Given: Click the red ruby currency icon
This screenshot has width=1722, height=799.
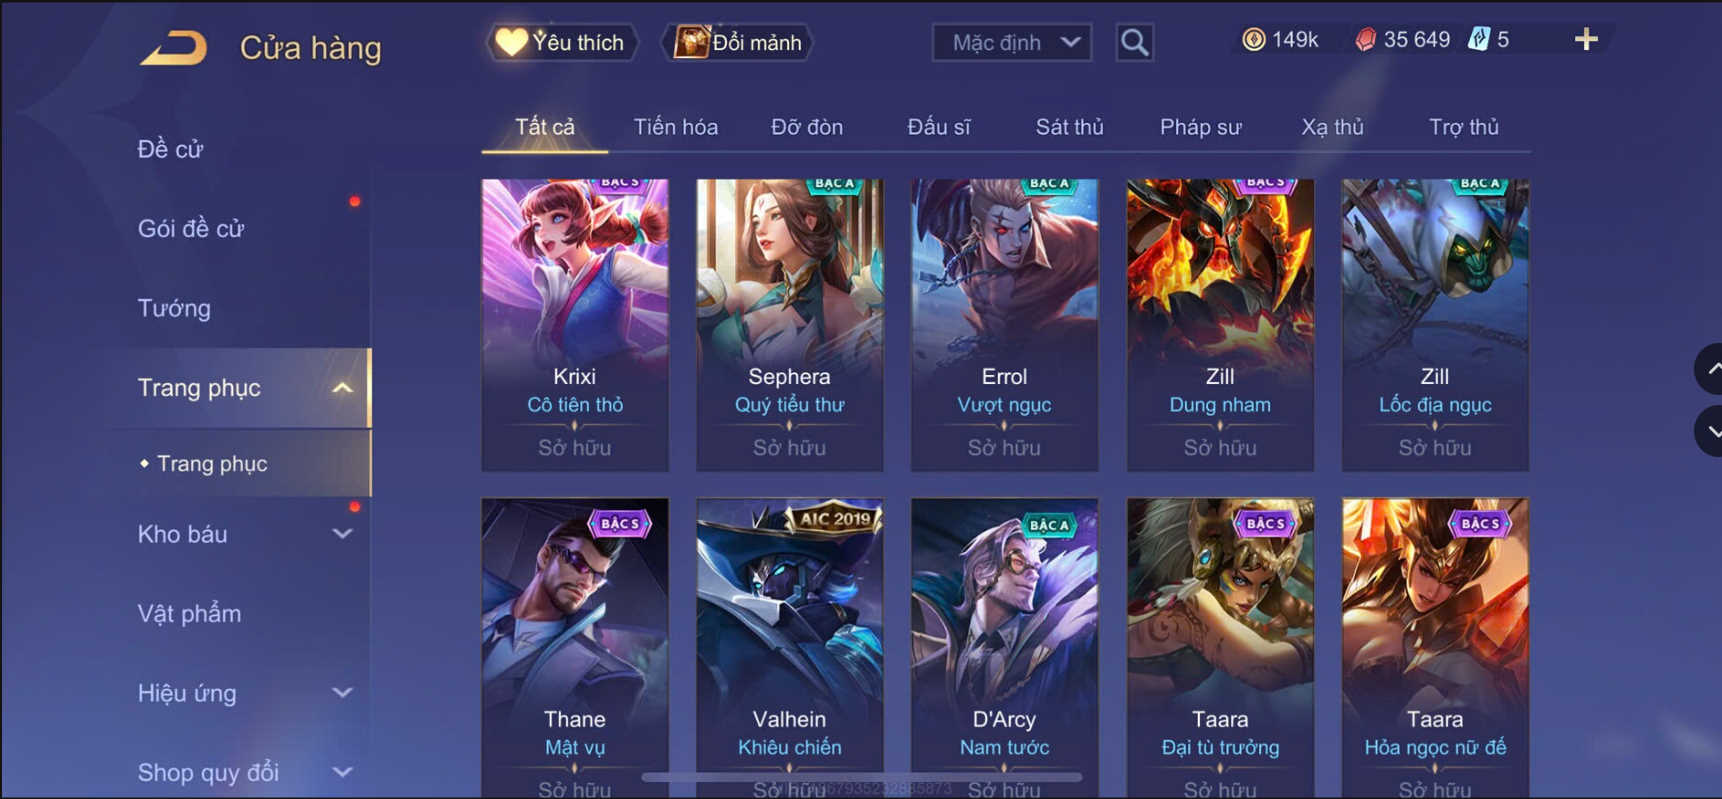Looking at the screenshot, I should [x=1365, y=40].
